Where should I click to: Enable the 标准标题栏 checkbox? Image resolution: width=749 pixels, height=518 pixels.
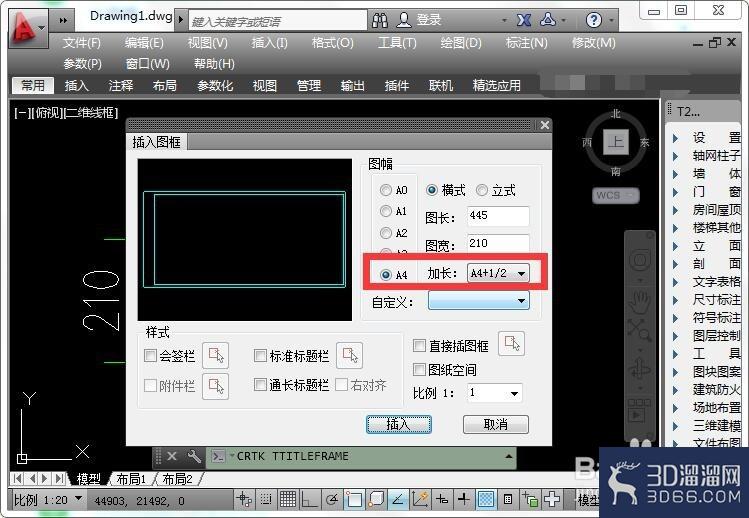(260, 355)
